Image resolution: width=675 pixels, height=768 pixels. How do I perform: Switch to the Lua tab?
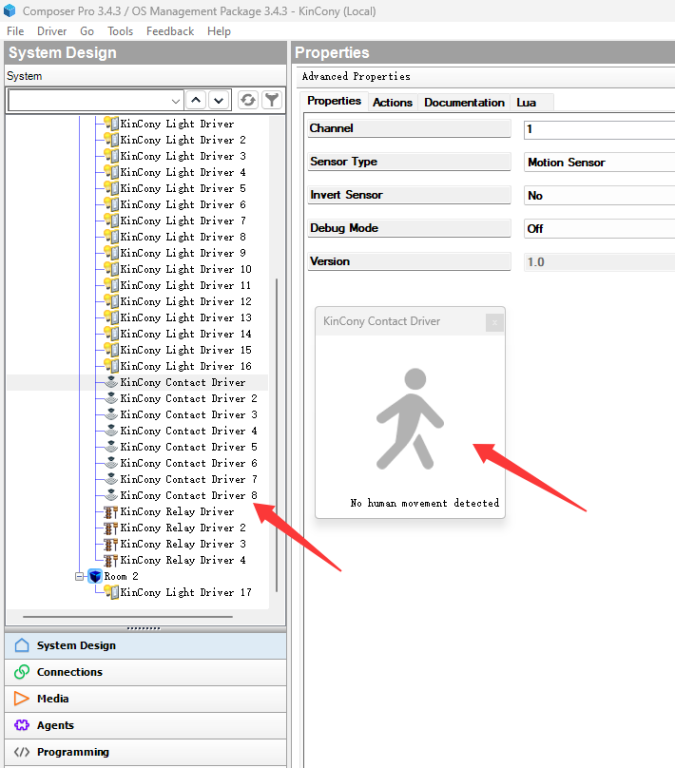pyautogui.click(x=526, y=102)
